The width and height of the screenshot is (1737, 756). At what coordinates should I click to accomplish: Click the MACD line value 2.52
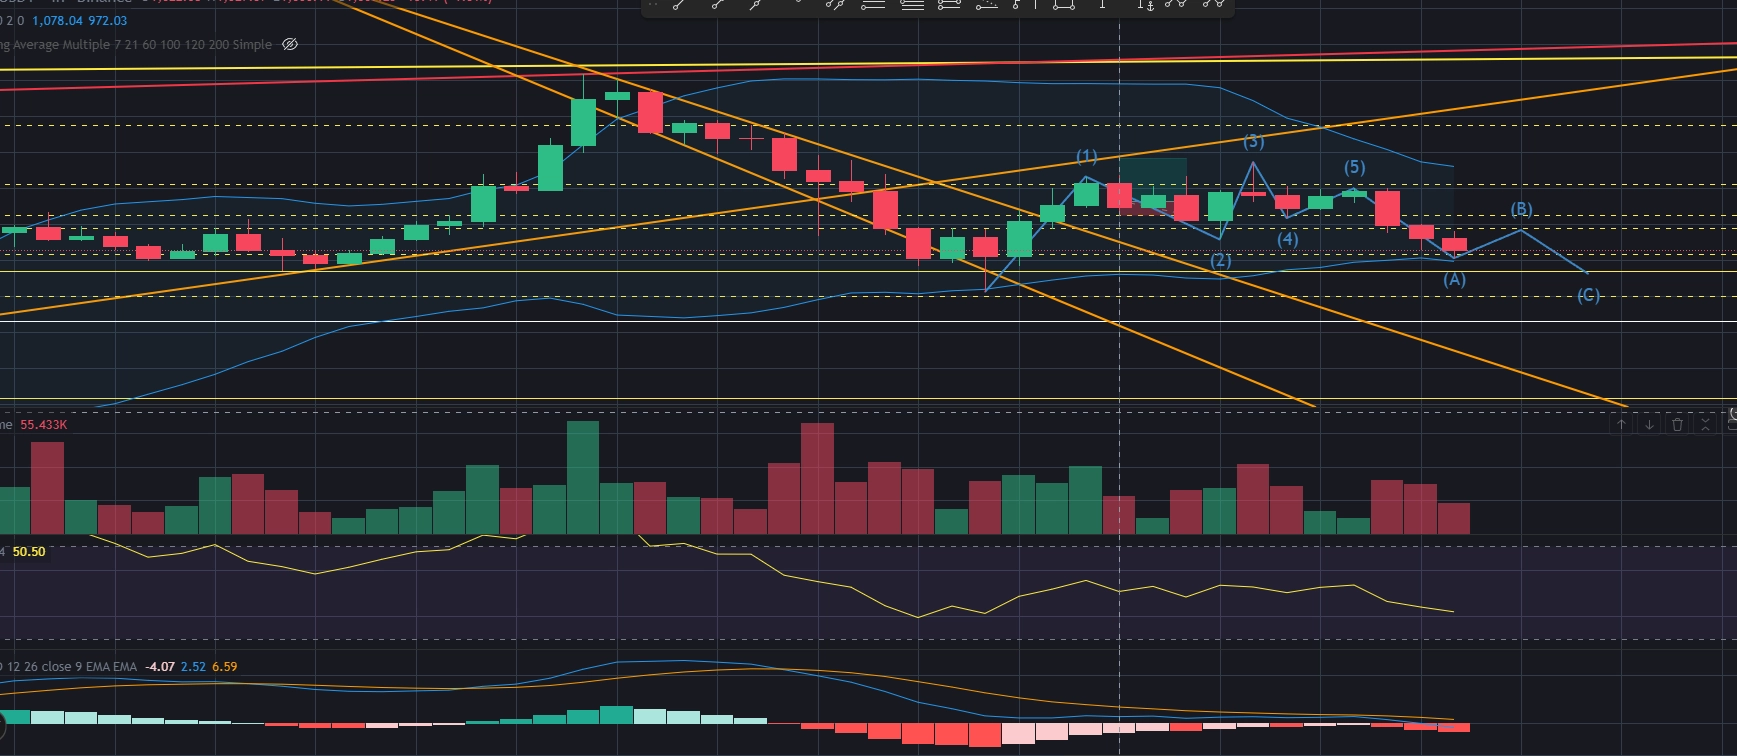(193, 667)
